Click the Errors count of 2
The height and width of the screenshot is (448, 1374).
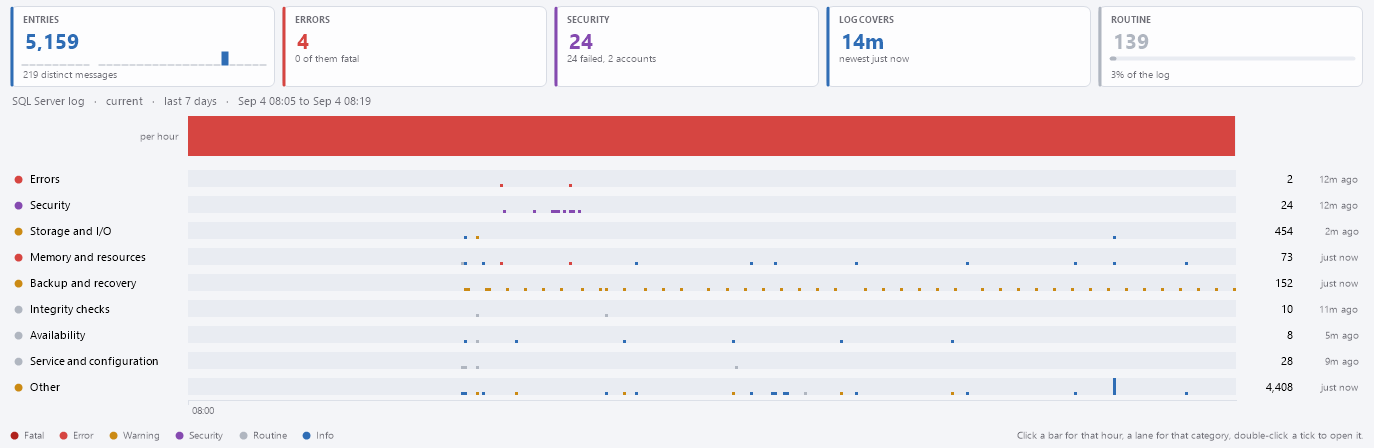(x=1290, y=179)
